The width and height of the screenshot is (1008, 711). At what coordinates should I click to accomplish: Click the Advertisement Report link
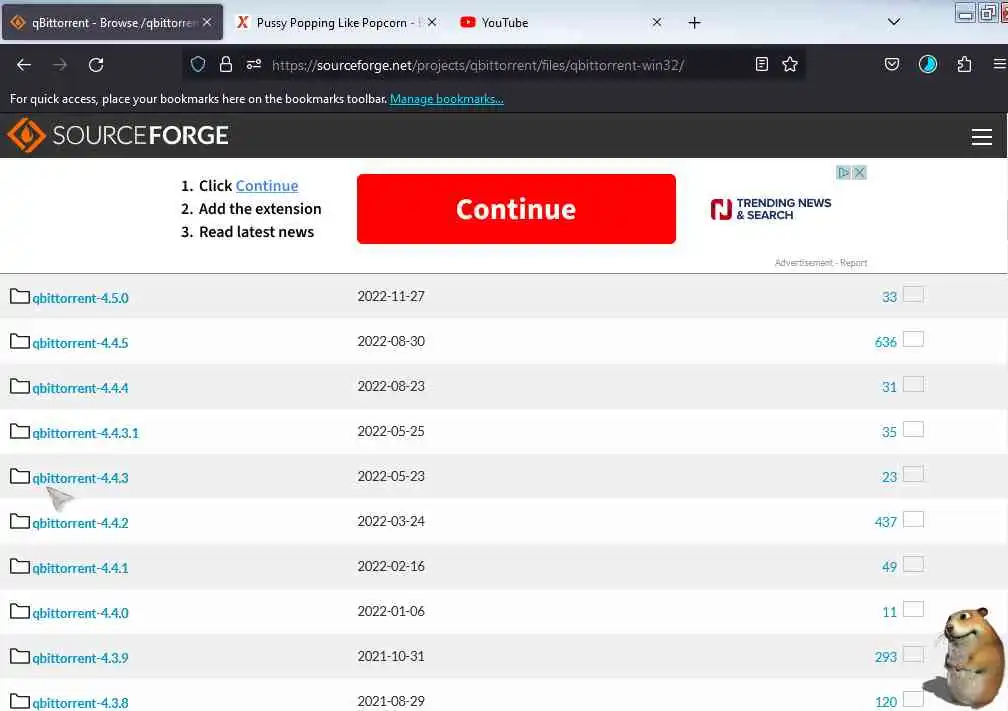click(821, 263)
